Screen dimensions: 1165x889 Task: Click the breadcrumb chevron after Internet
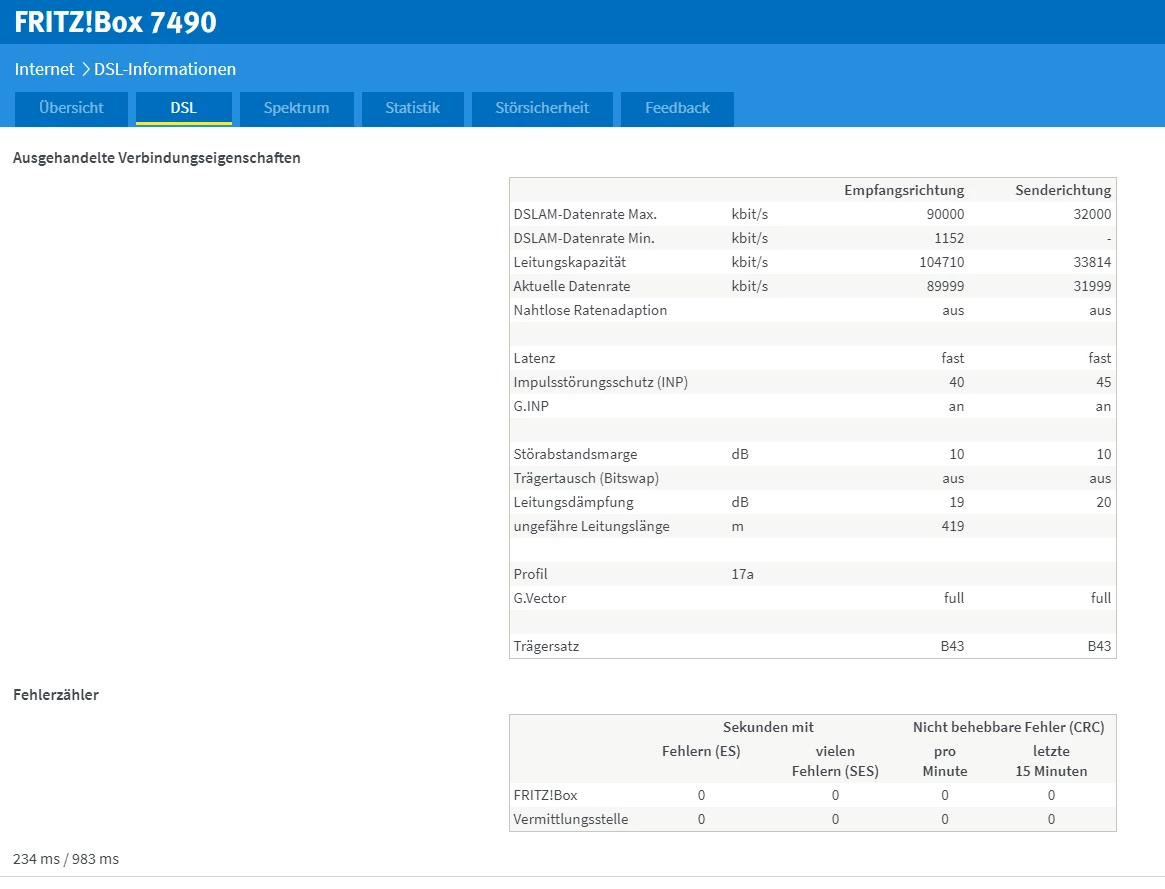coord(85,69)
